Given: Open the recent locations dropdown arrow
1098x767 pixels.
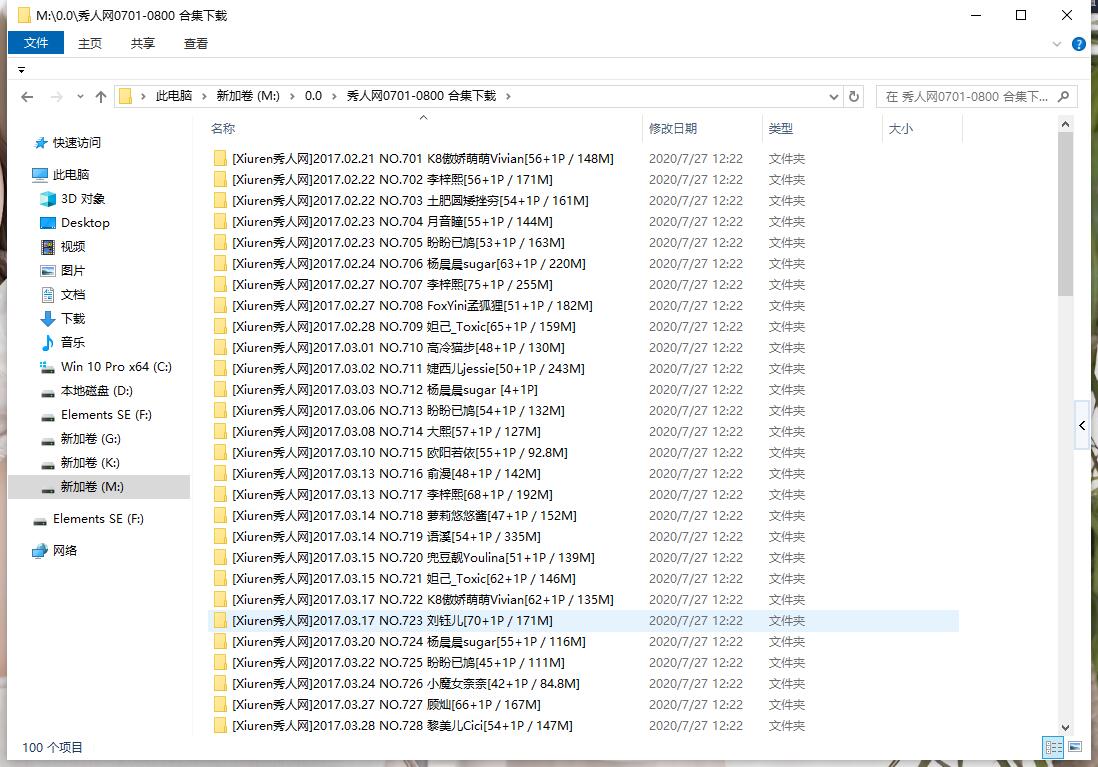Looking at the screenshot, I should [x=81, y=97].
